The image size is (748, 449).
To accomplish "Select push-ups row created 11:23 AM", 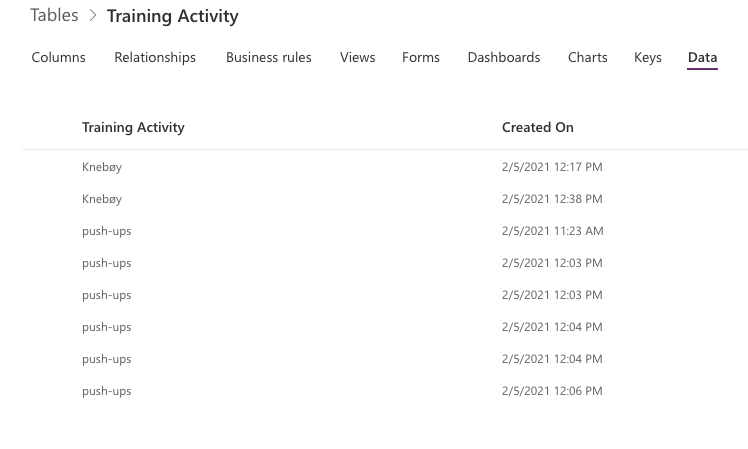I will pyautogui.click(x=385, y=231).
